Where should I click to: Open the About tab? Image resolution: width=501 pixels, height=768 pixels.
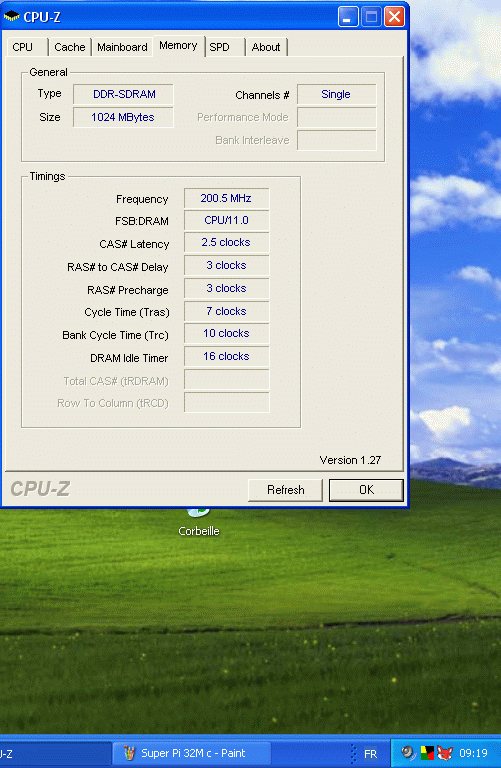click(266, 47)
